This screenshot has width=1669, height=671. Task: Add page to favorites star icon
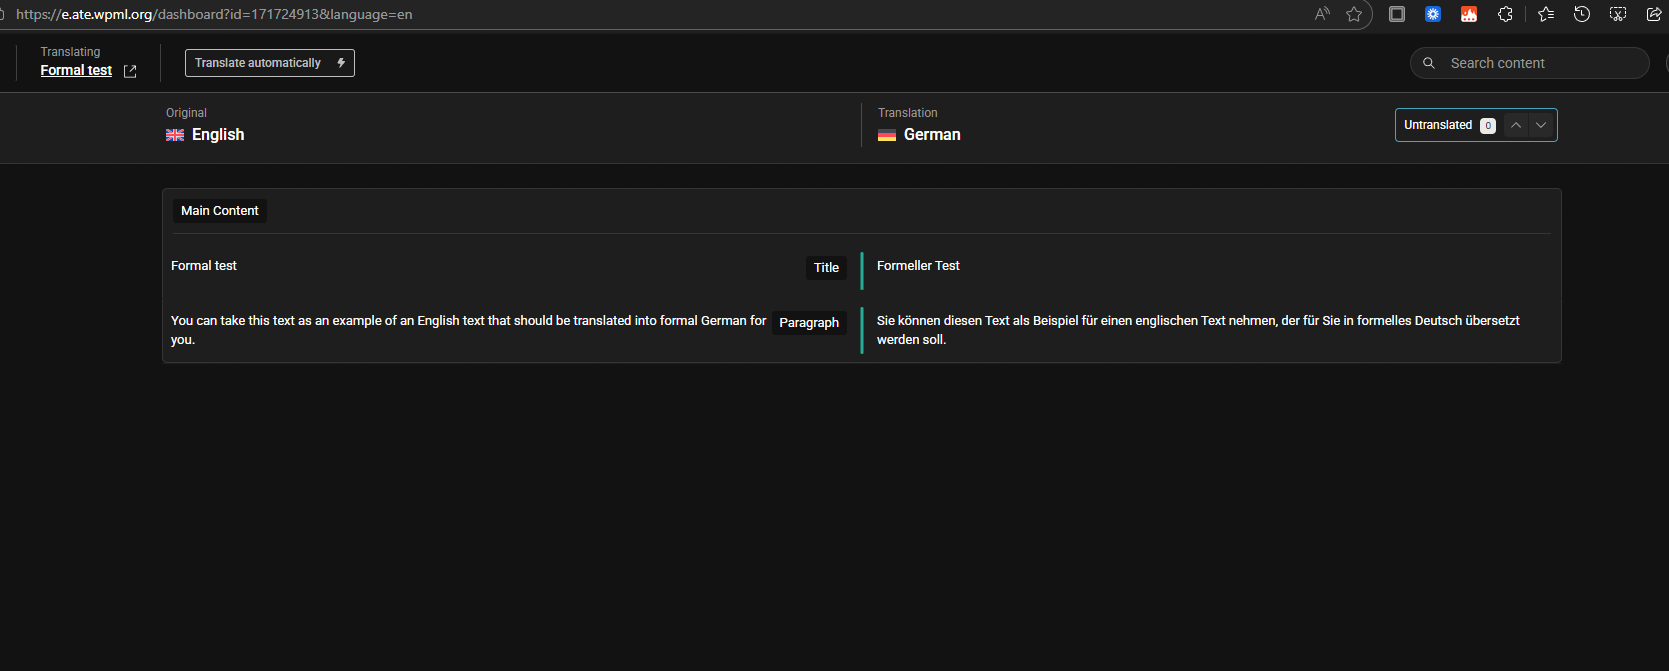(1354, 14)
